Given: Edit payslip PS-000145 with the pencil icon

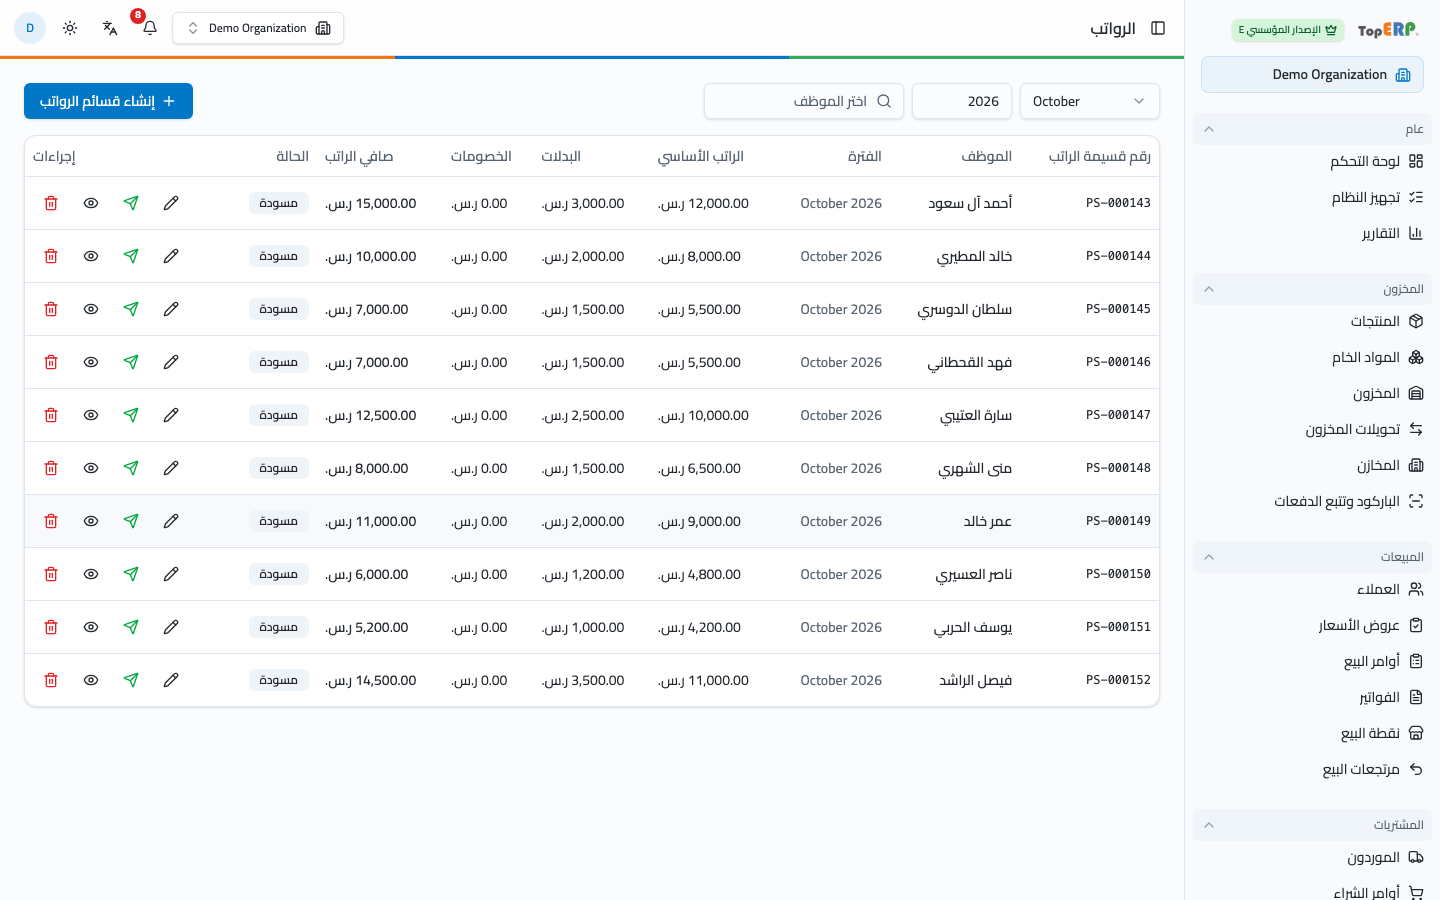Looking at the screenshot, I should point(171,309).
